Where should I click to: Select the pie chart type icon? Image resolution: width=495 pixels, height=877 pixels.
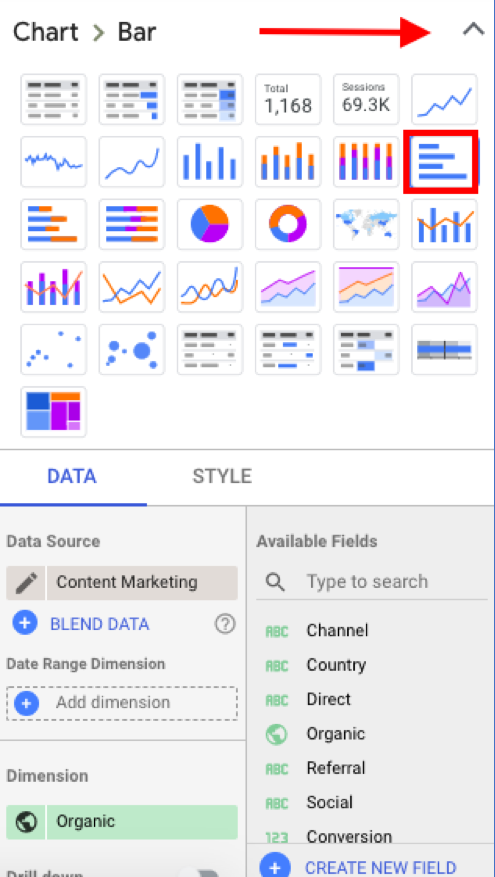click(210, 224)
